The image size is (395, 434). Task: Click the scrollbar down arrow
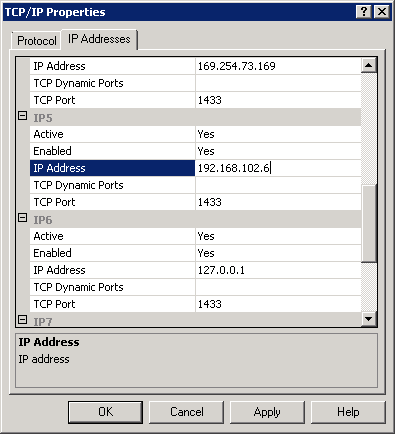pos(369,319)
